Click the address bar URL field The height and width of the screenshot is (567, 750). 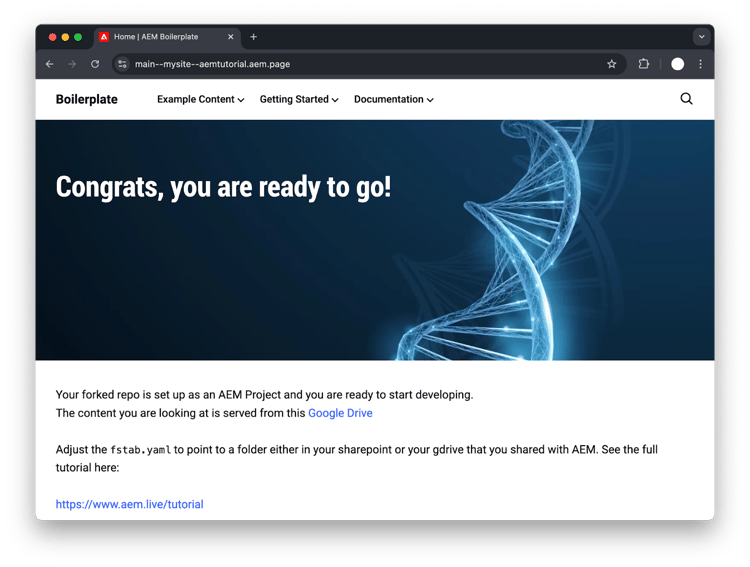(x=368, y=64)
